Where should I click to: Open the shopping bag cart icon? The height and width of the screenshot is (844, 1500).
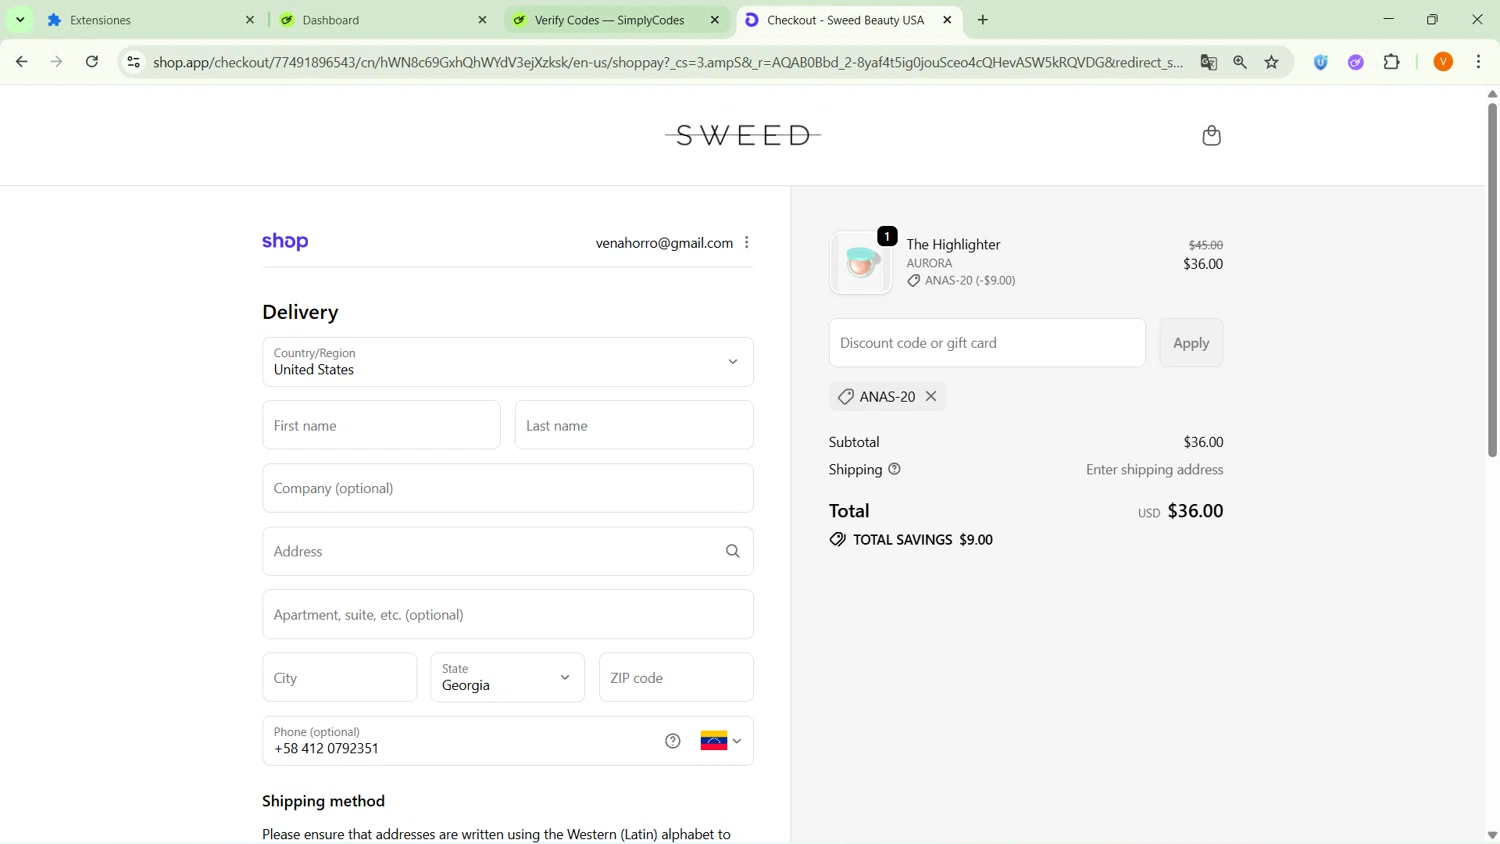(x=1211, y=135)
